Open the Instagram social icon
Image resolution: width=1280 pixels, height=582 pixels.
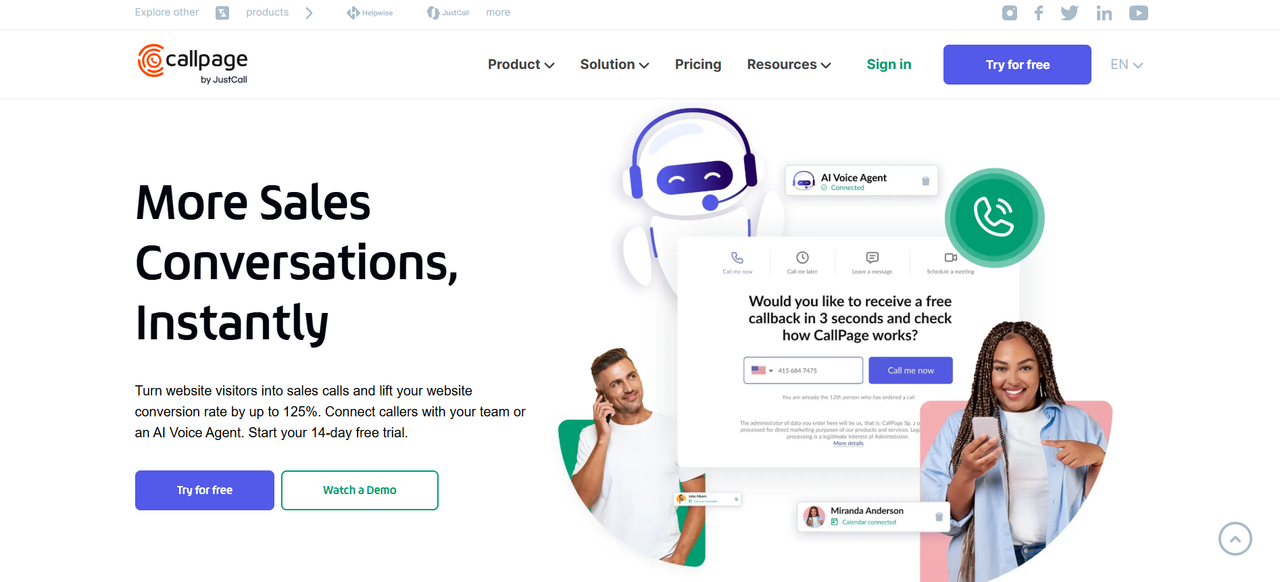[x=1010, y=13]
